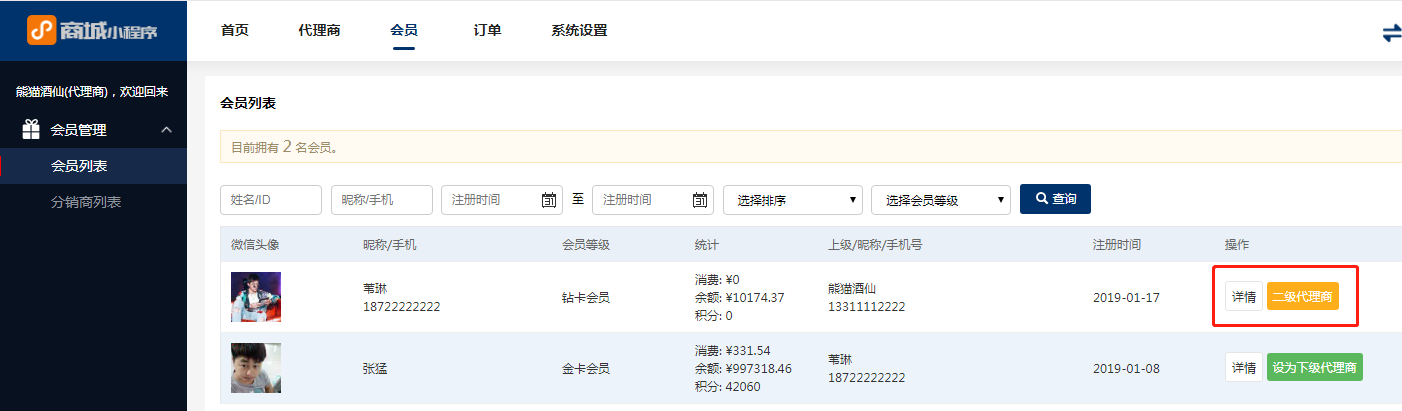Click the end 注册时间 date field
This screenshot has height=411, width=1402.
point(653,200)
